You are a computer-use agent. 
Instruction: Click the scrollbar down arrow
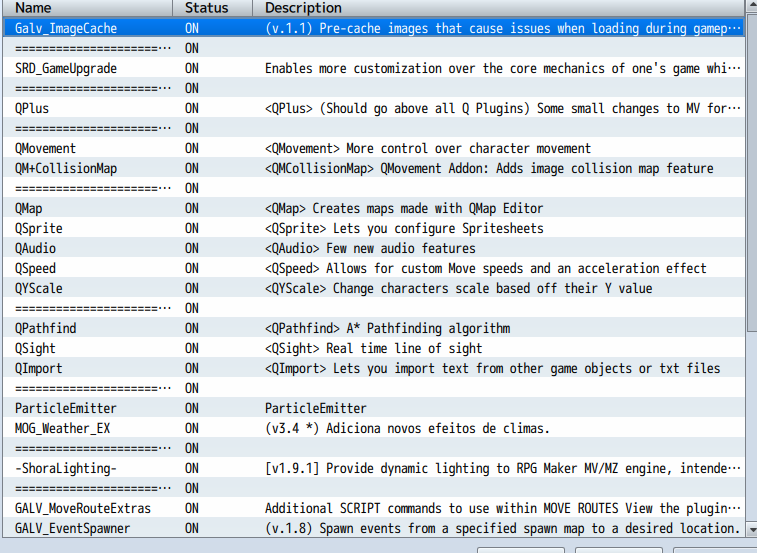(x=752, y=530)
